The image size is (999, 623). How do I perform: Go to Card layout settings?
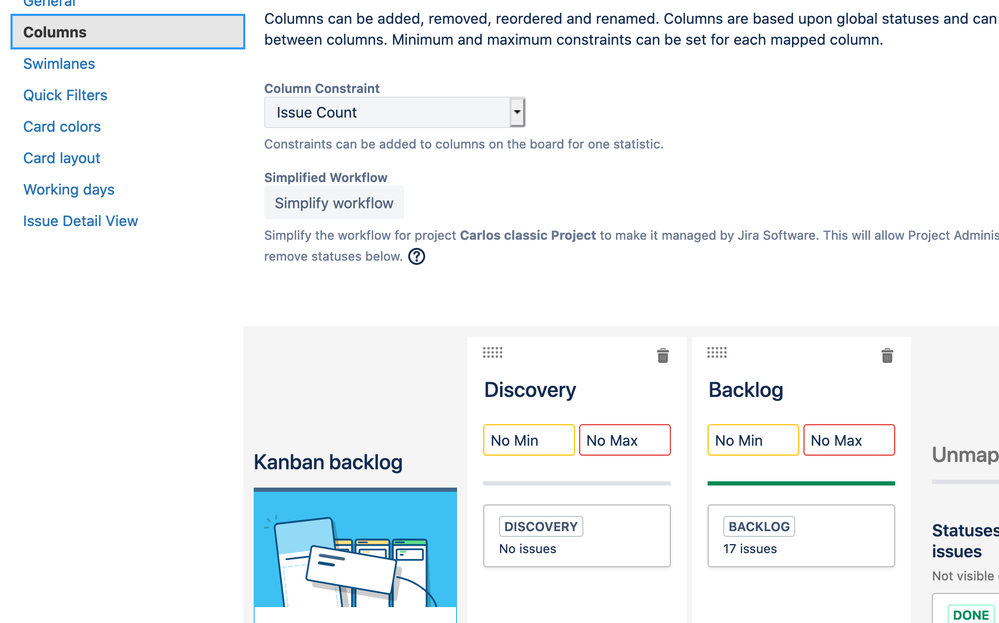pos(62,158)
